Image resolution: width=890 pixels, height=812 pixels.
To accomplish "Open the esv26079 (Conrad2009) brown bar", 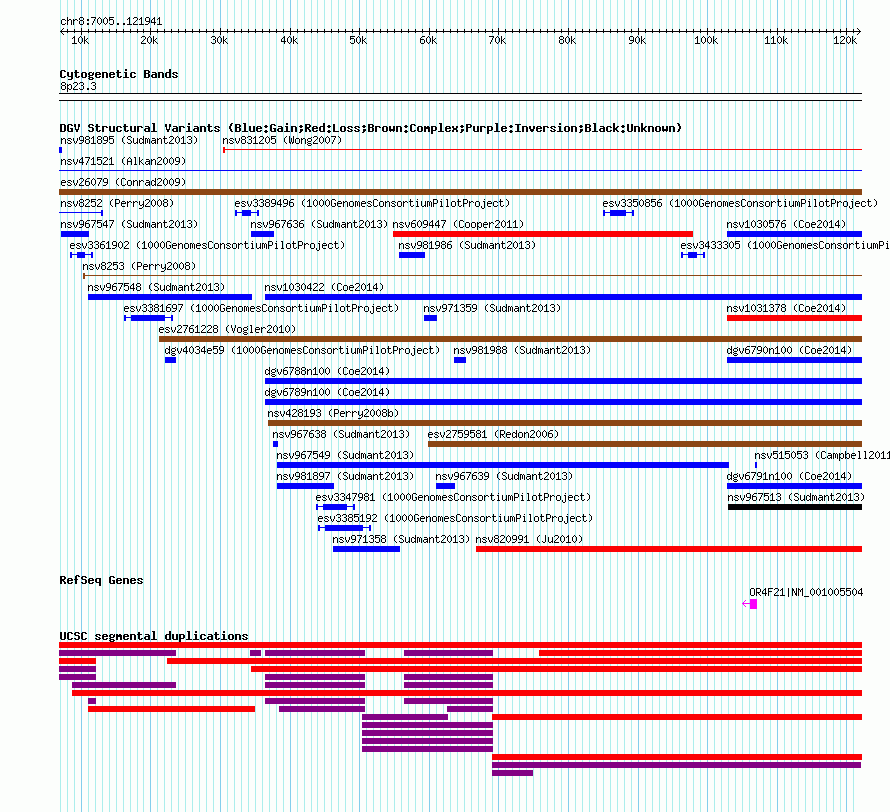I will click(x=460, y=192).
